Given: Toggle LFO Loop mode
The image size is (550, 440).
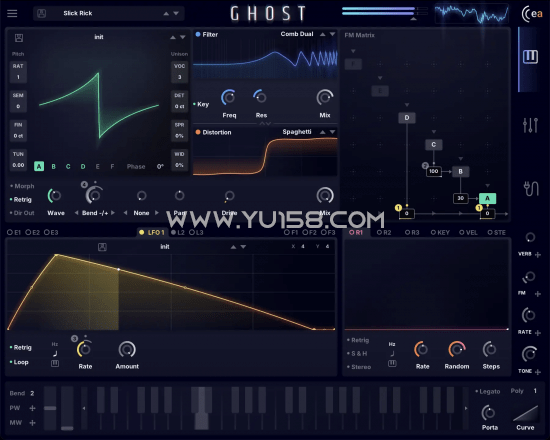Looking at the screenshot, I should tap(19, 362).
